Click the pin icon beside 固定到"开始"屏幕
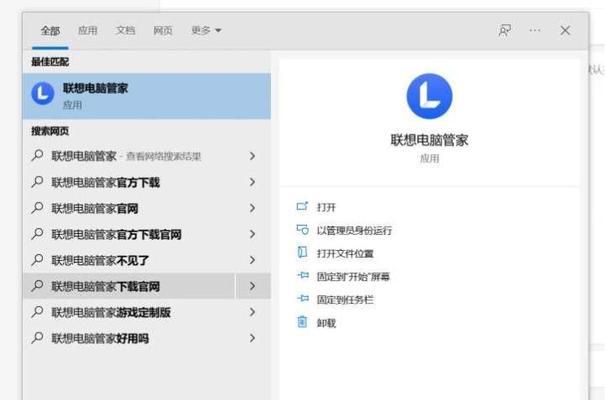This screenshot has width=605, height=400. point(303,275)
